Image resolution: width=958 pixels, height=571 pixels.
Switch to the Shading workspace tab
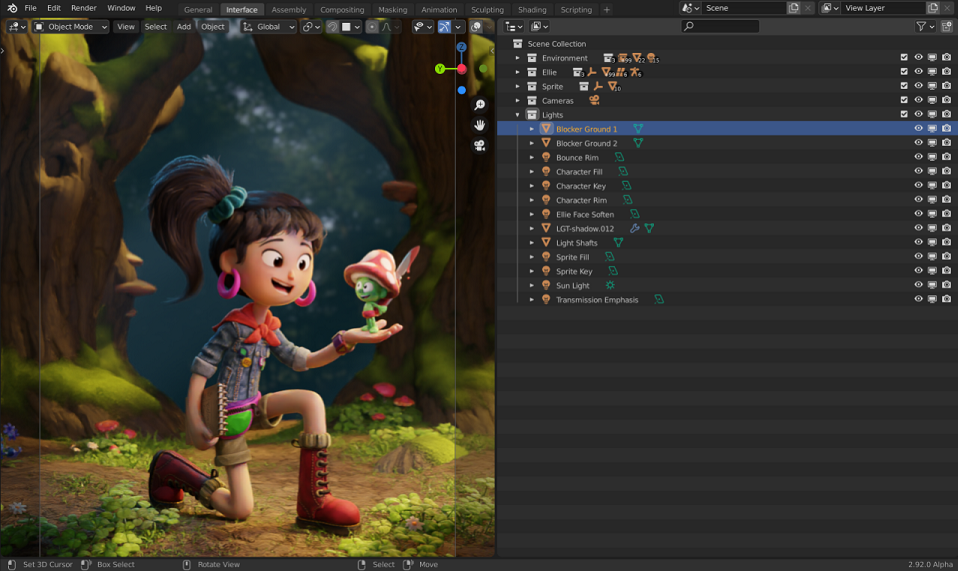532,10
